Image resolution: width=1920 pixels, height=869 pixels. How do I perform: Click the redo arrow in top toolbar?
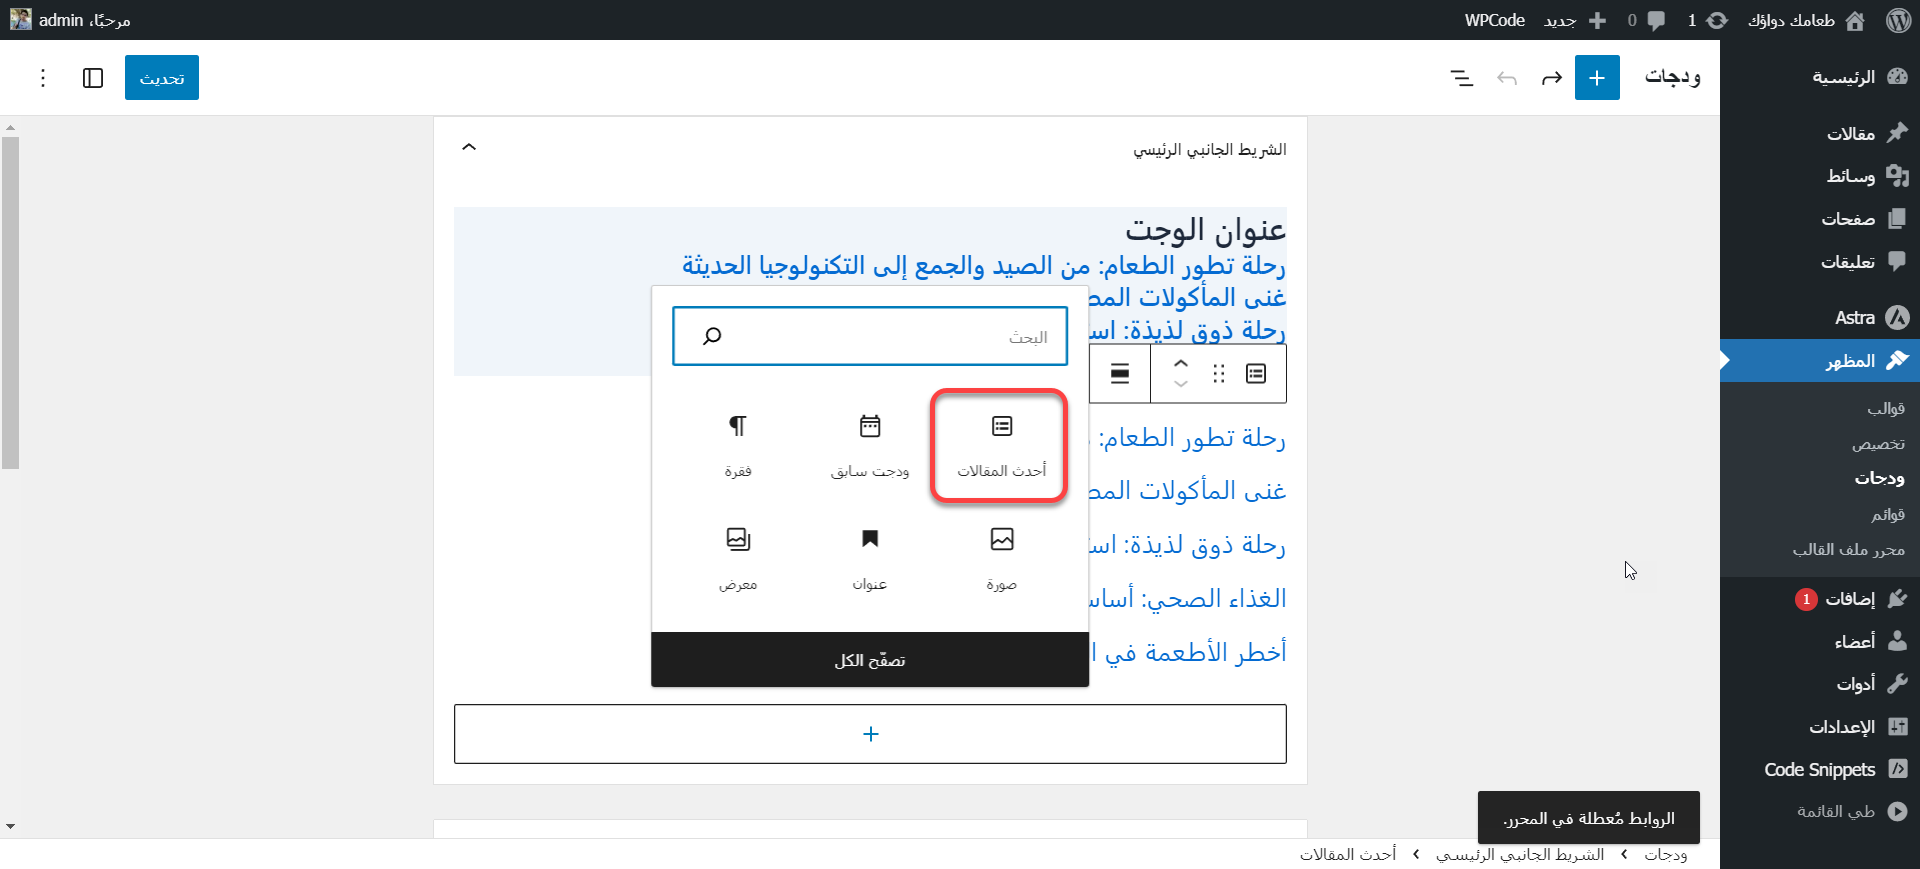(1551, 78)
